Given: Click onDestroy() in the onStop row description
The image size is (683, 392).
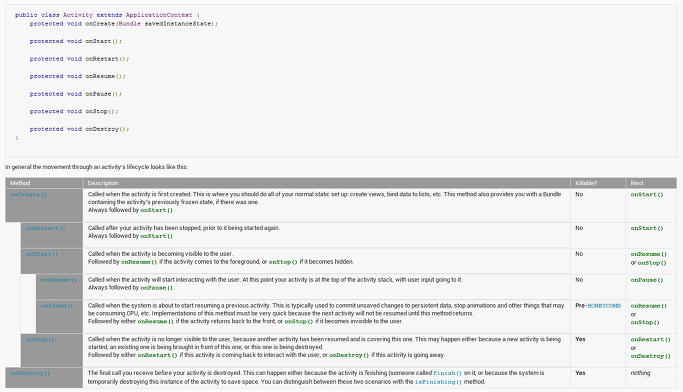Looking at the screenshot, I should 349,355.
